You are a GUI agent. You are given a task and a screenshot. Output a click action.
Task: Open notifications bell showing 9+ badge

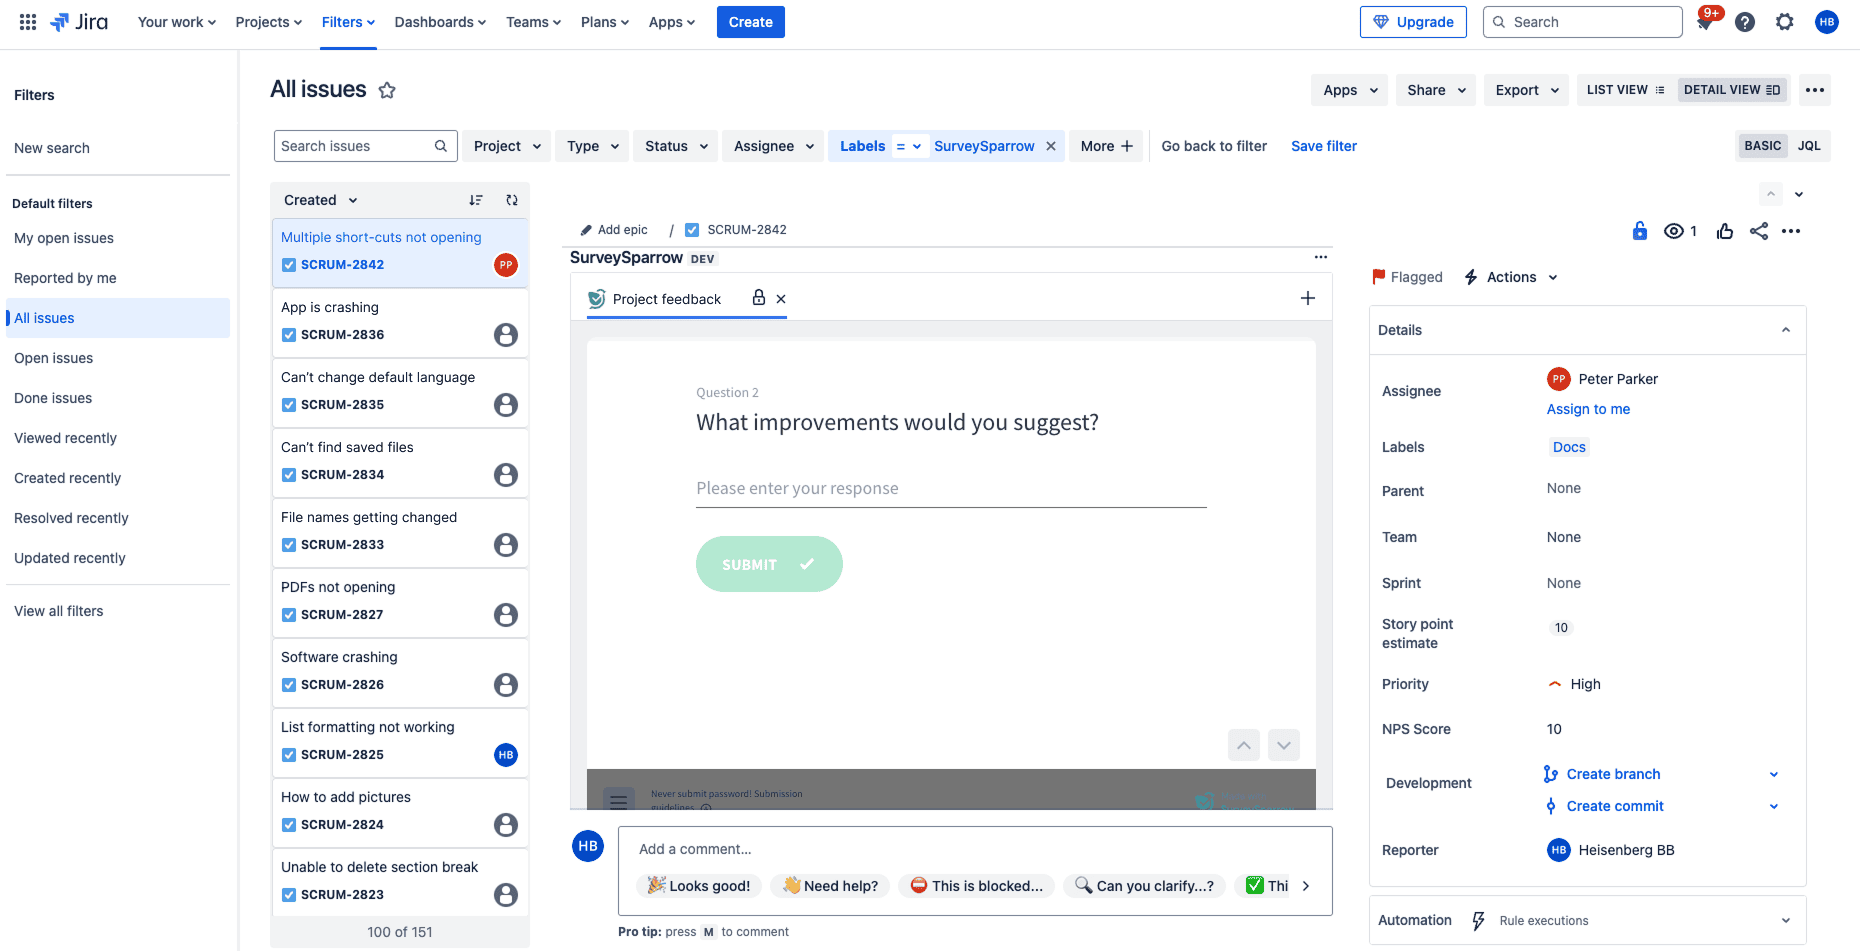pyautogui.click(x=1706, y=21)
